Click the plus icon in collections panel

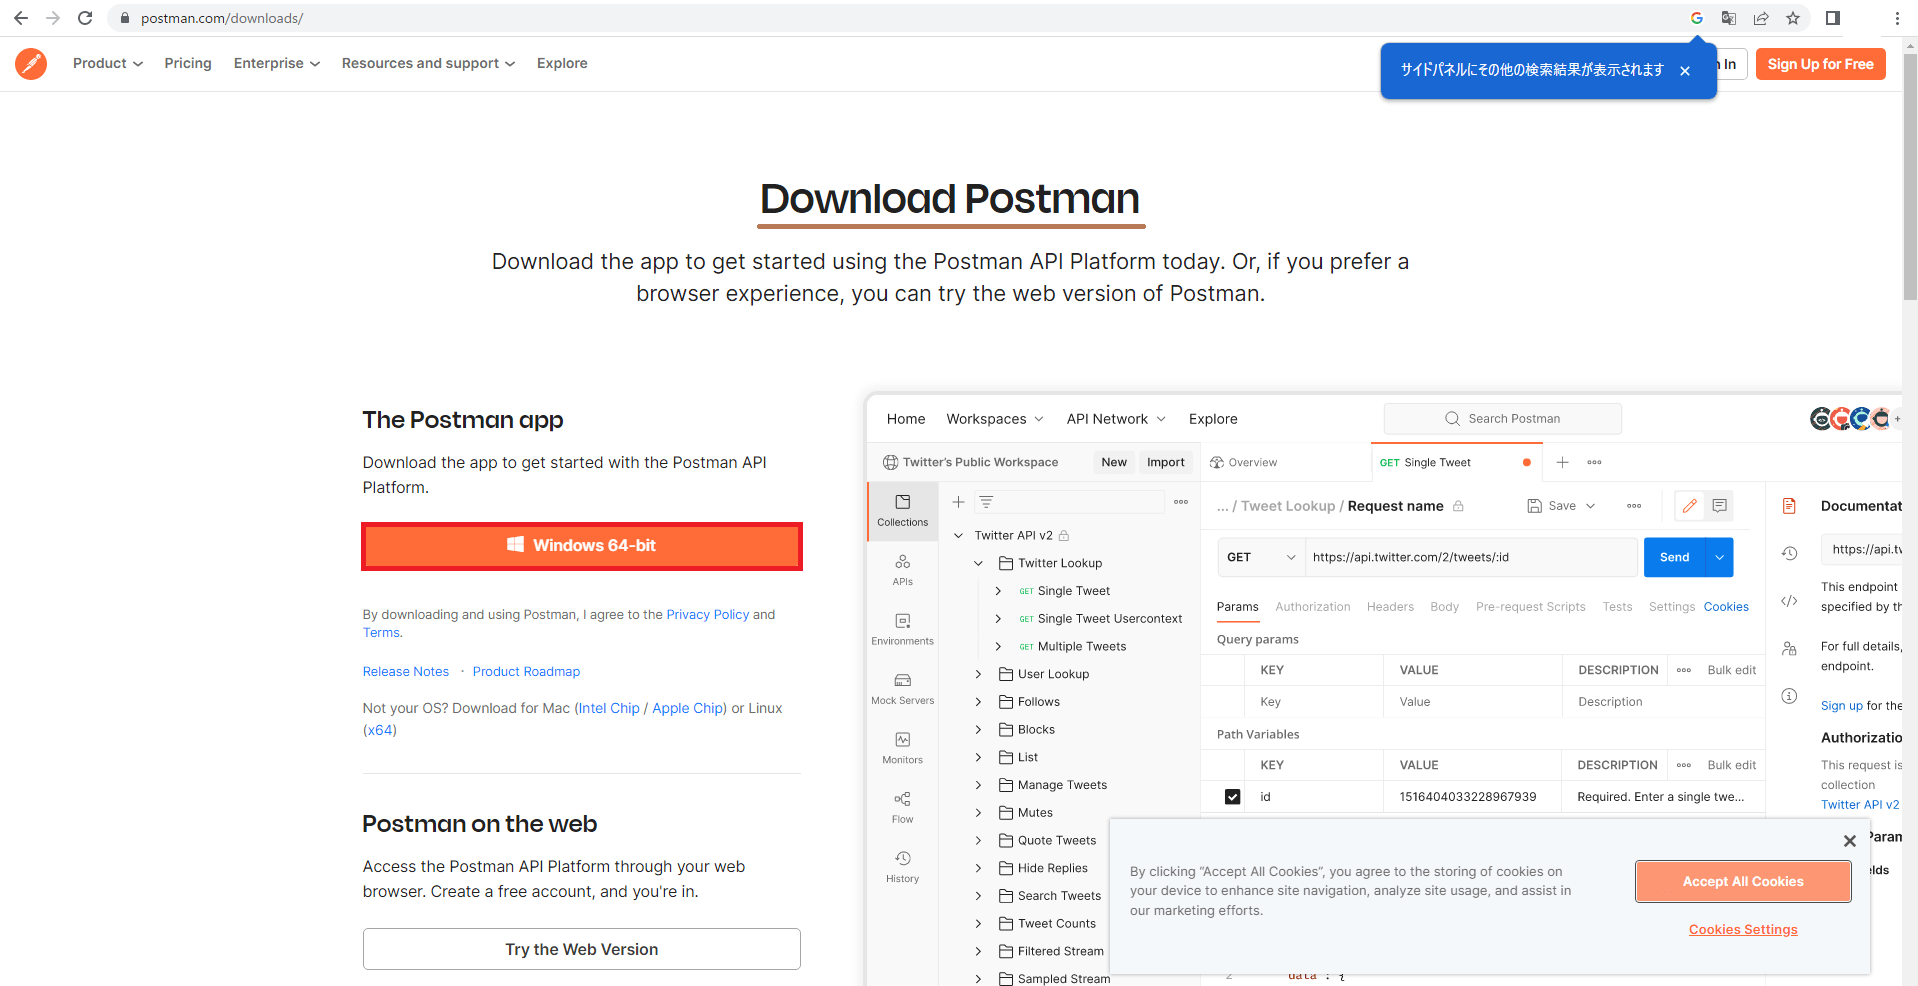tap(958, 502)
